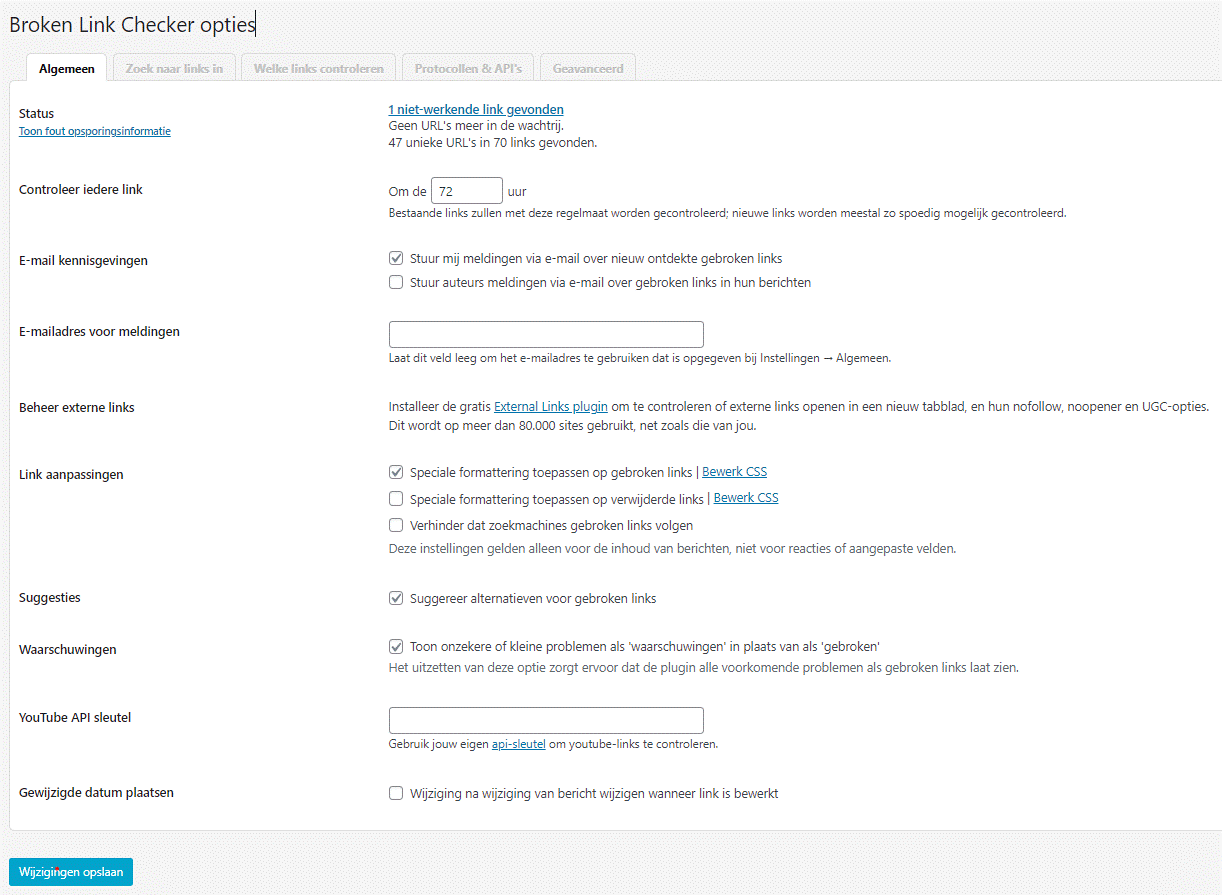Go to the 'Protocollen & API's' tab
1222x895 pixels.
tap(468, 69)
